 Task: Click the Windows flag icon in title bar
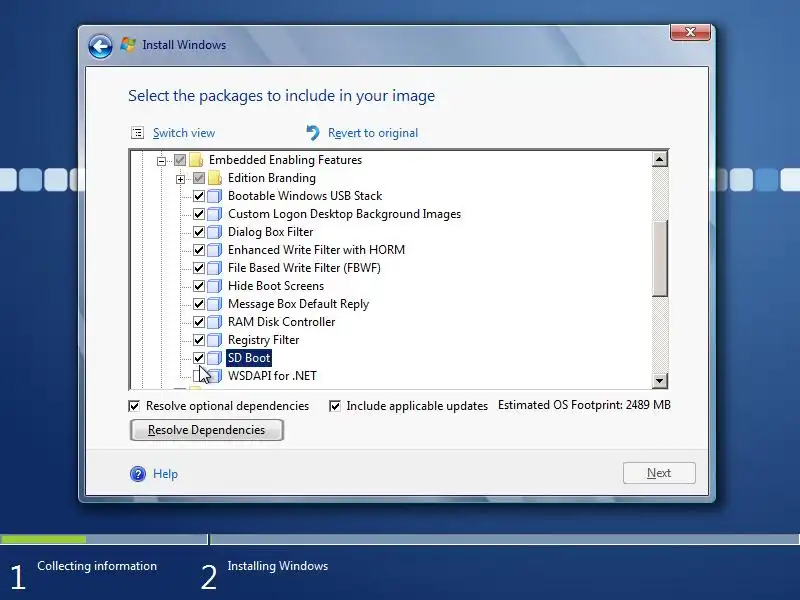click(x=128, y=45)
